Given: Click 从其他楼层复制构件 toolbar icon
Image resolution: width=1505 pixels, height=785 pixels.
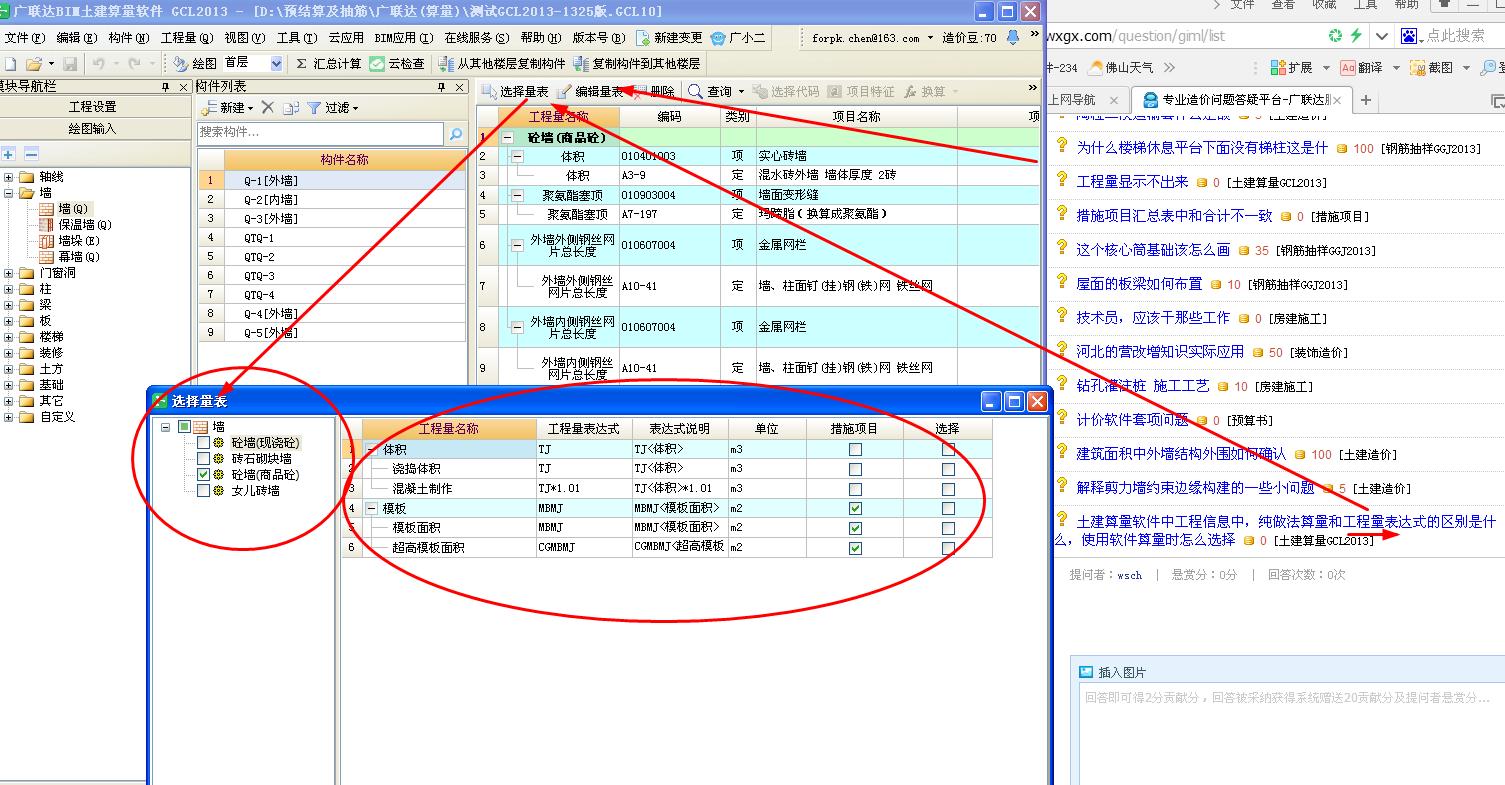Looking at the screenshot, I should coord(445,63).
